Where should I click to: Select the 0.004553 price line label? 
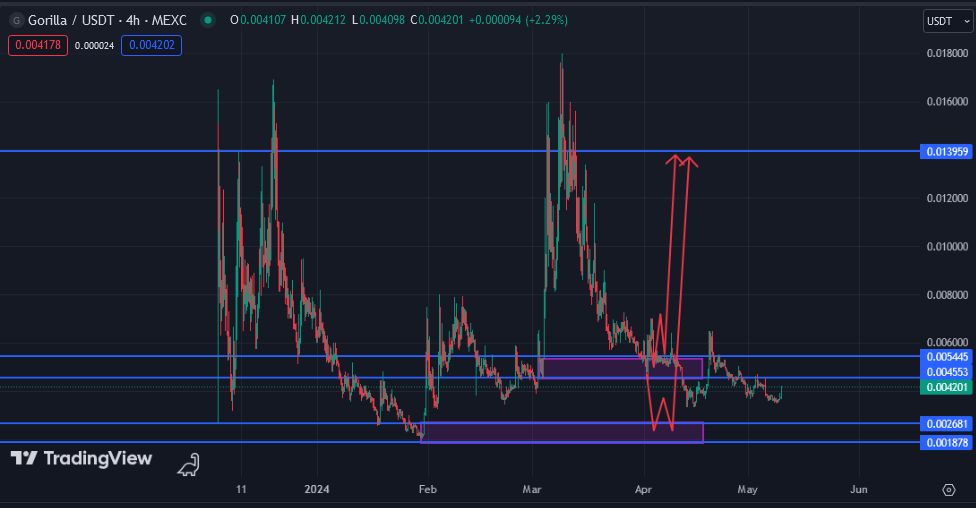[x=947, y=372]
